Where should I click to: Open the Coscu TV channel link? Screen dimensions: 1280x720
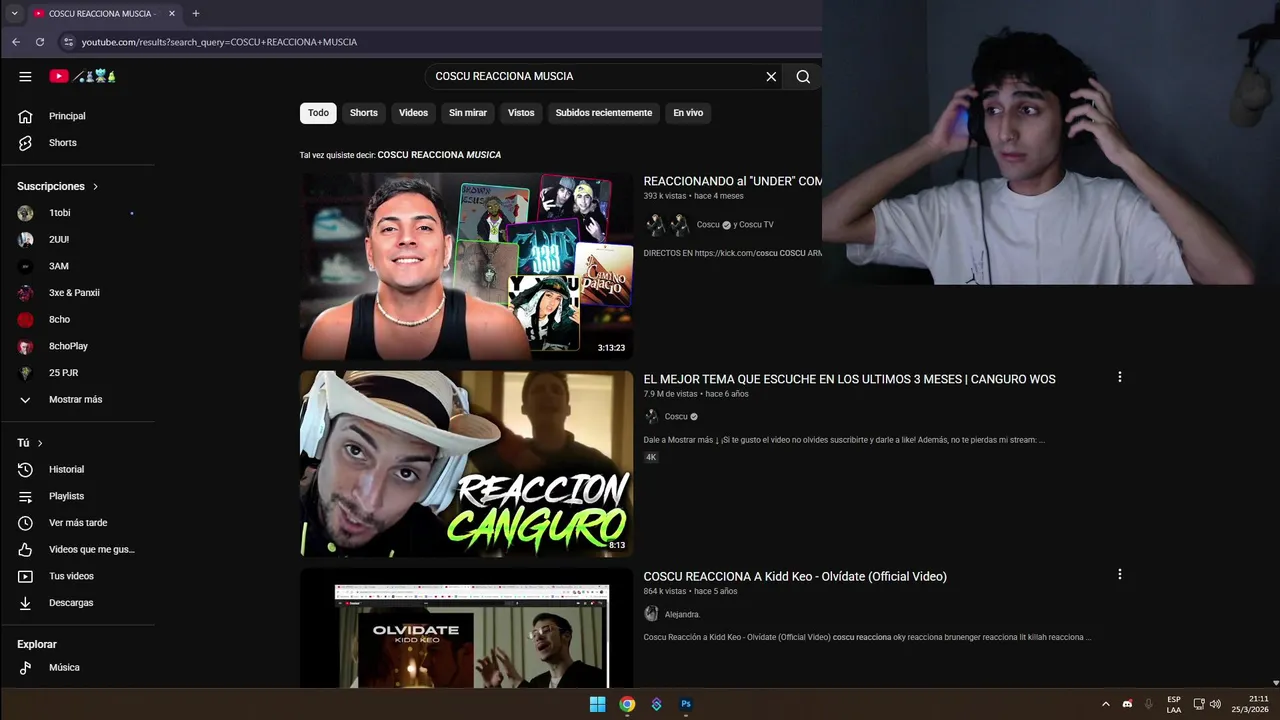pos(756,225)
